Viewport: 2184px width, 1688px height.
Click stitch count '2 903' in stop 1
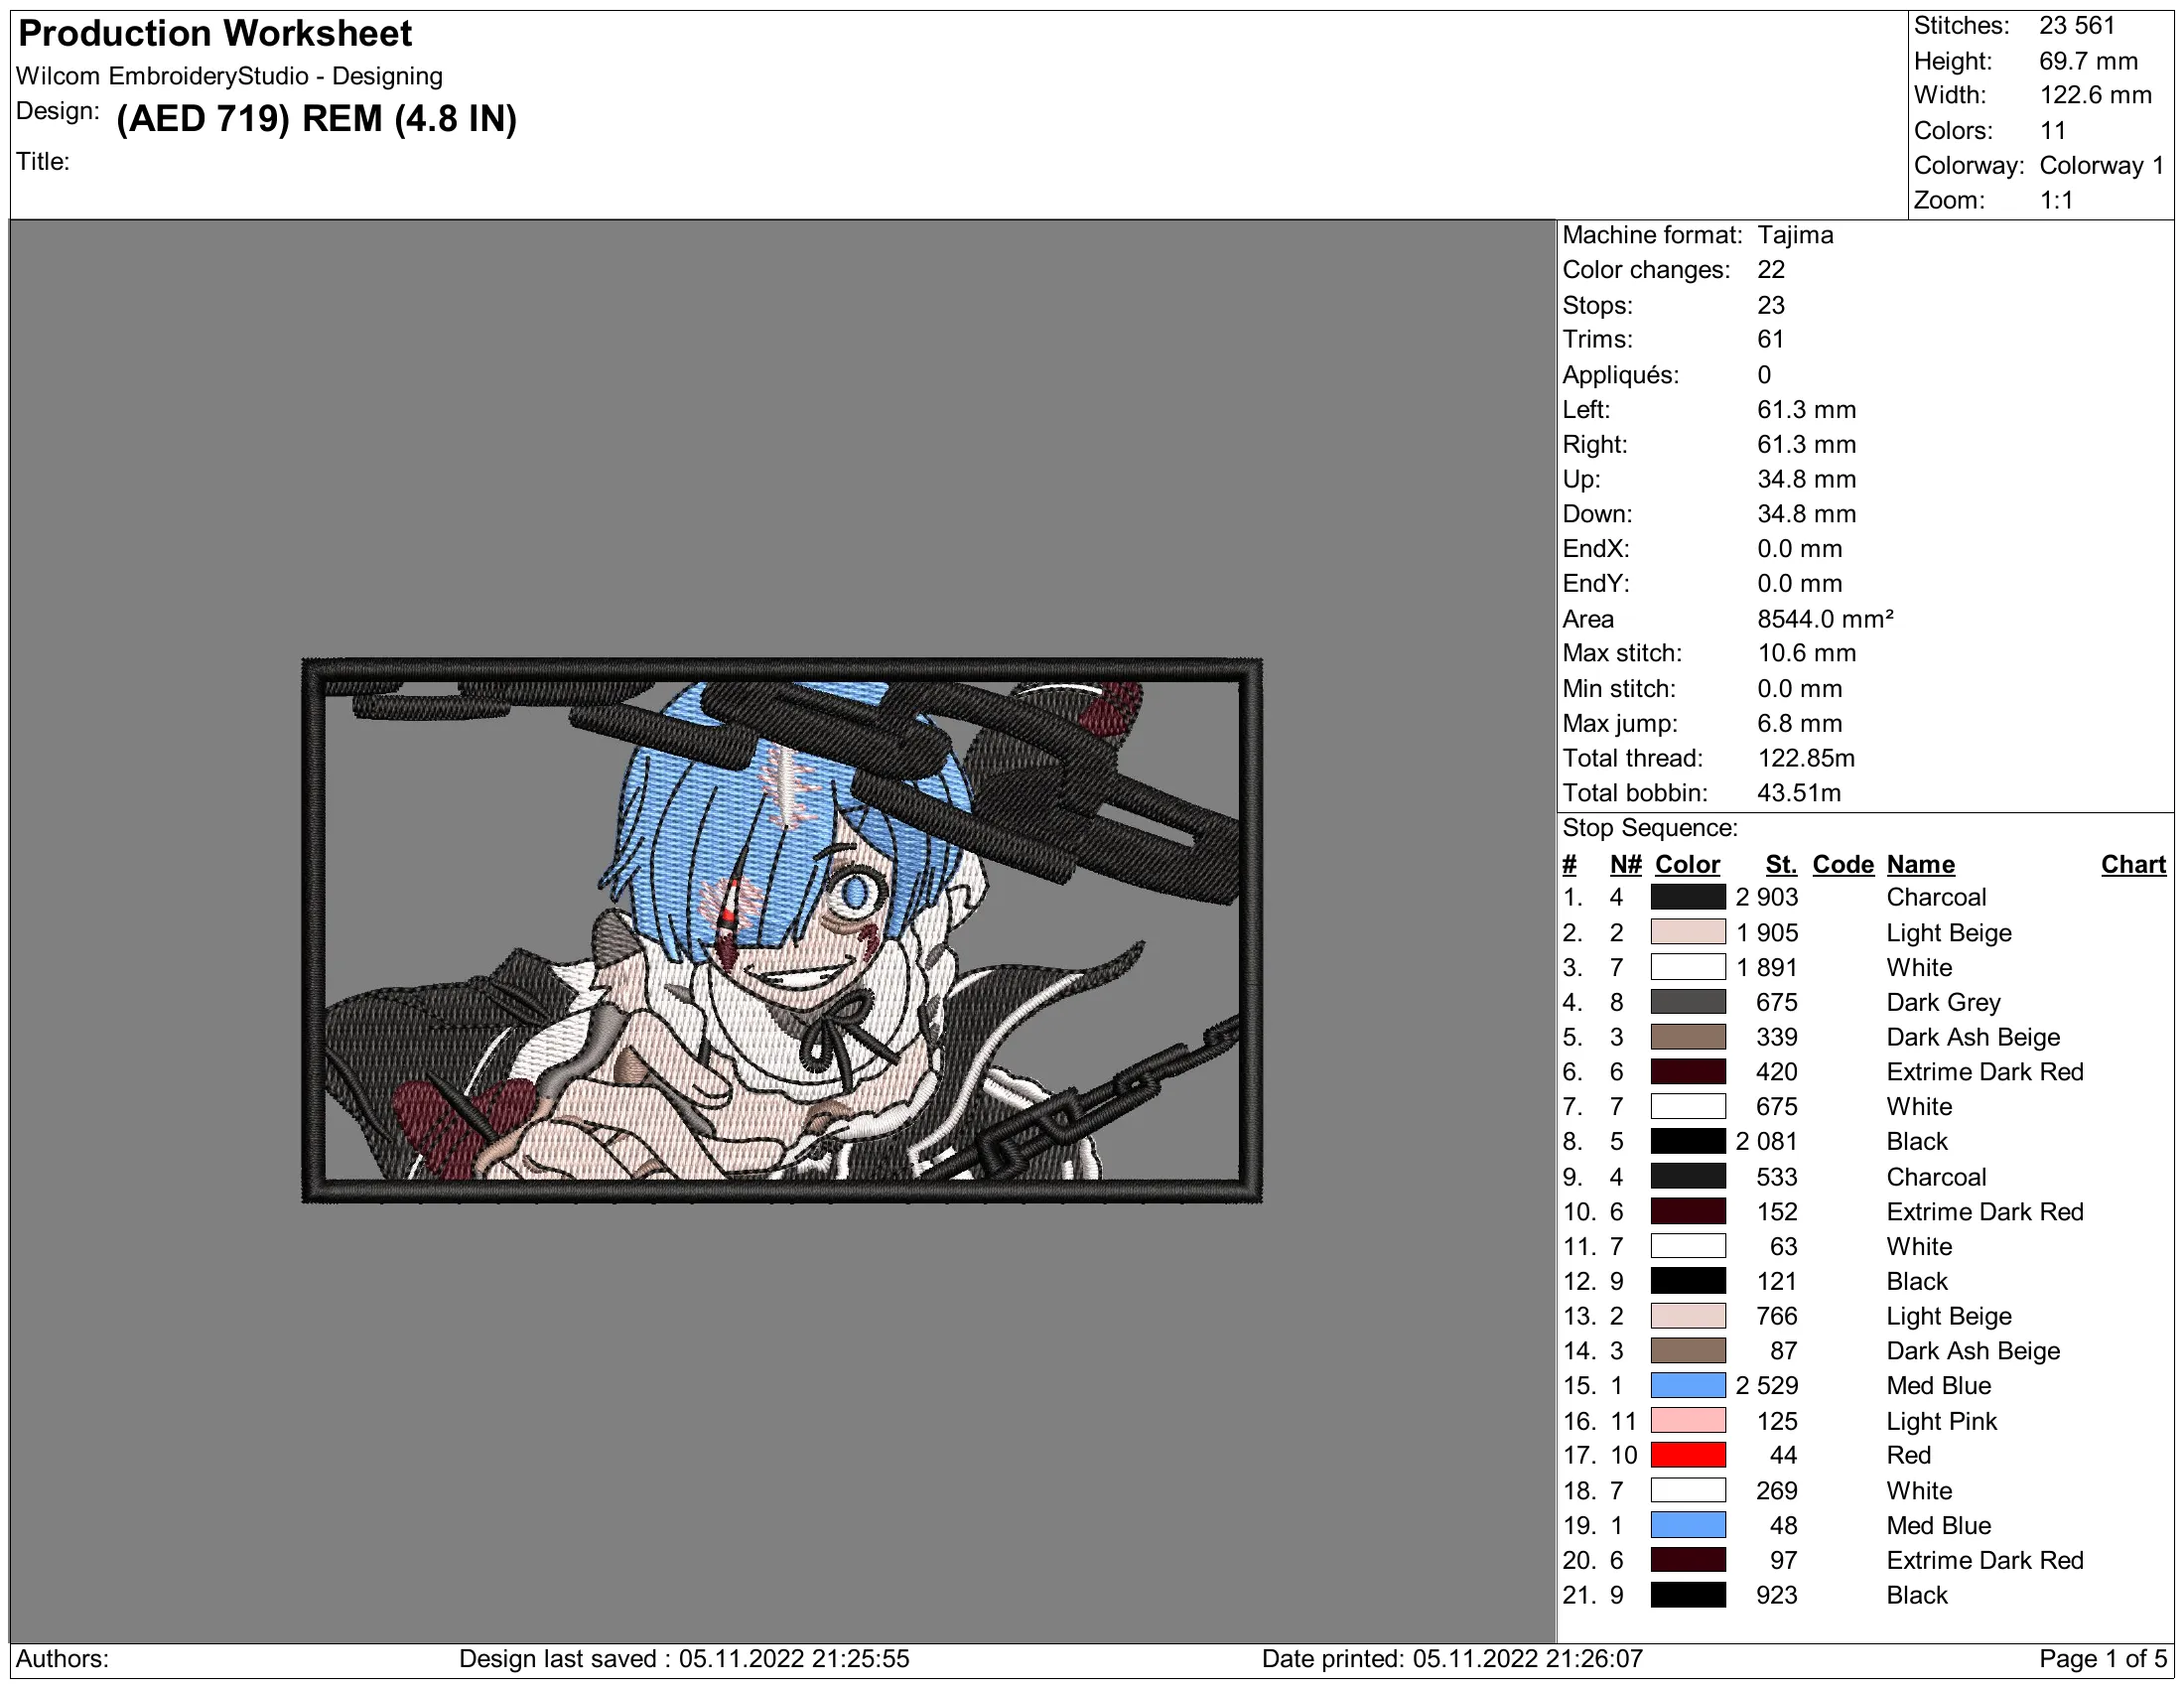(x=1767, y=897)
